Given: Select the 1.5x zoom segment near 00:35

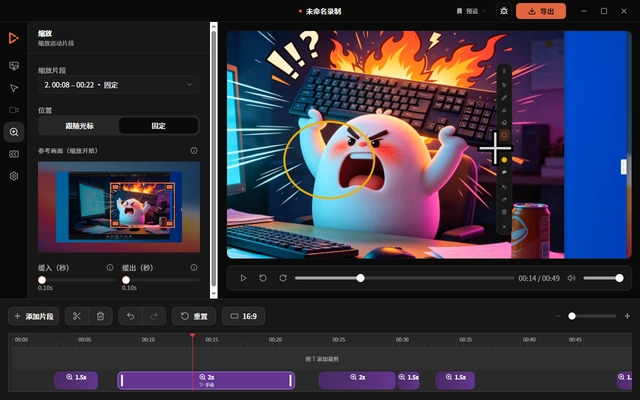Looking at the screenshot, I should (456, 380).
